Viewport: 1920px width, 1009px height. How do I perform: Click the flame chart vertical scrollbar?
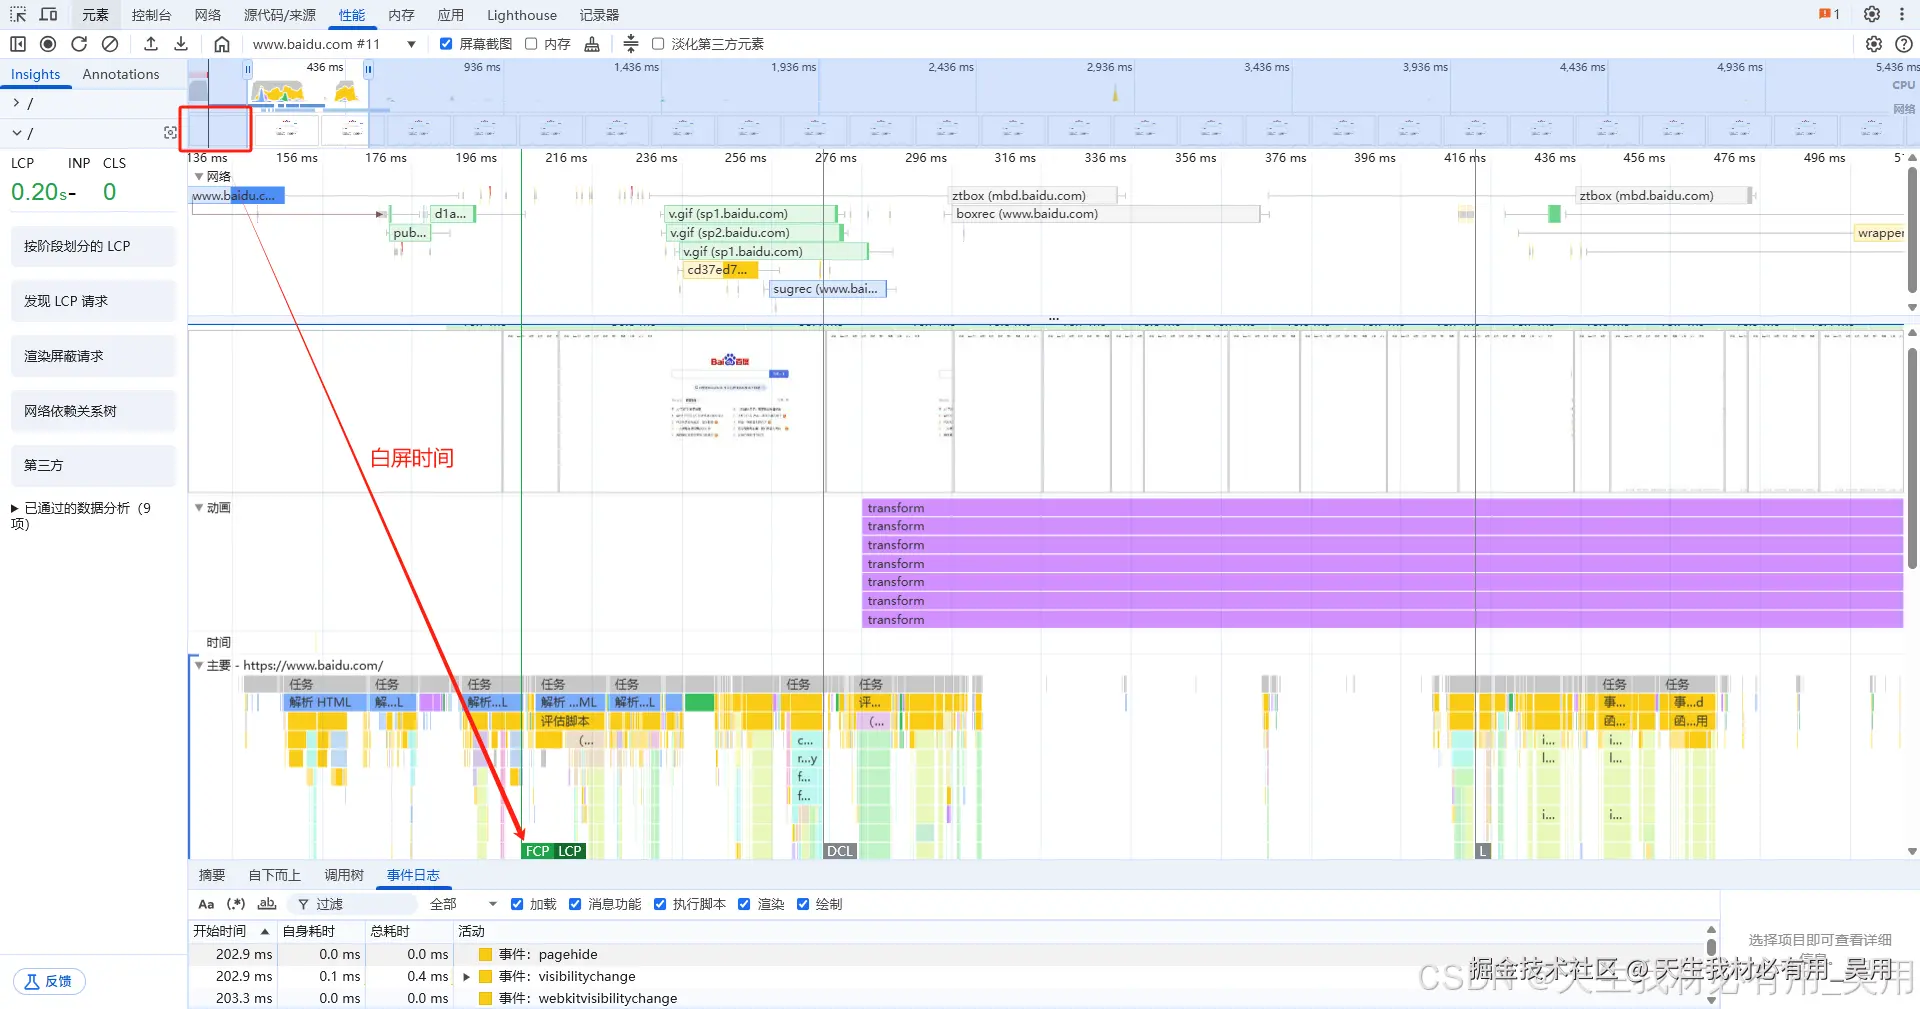[1912, 458]
